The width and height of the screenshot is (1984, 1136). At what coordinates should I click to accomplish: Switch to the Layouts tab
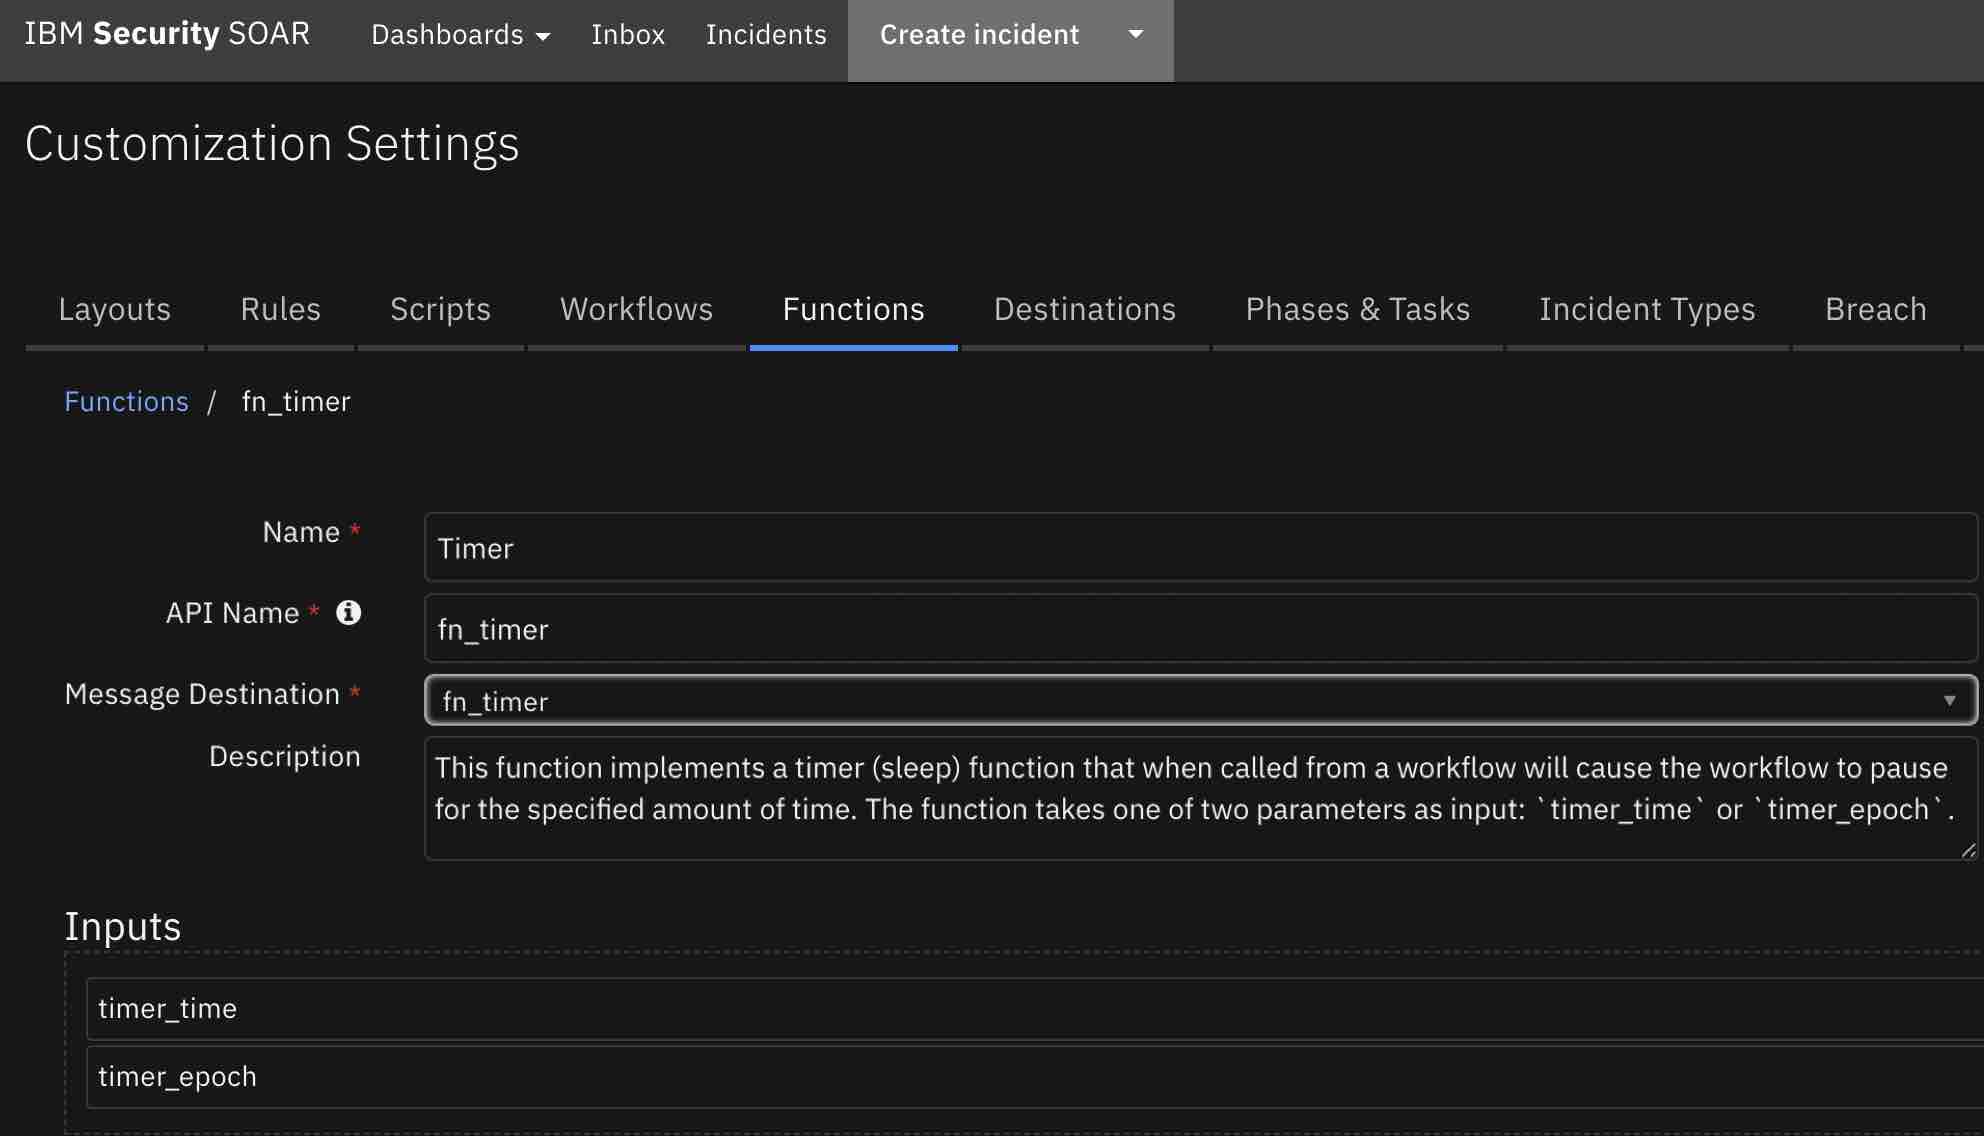(x=114, y=310)
